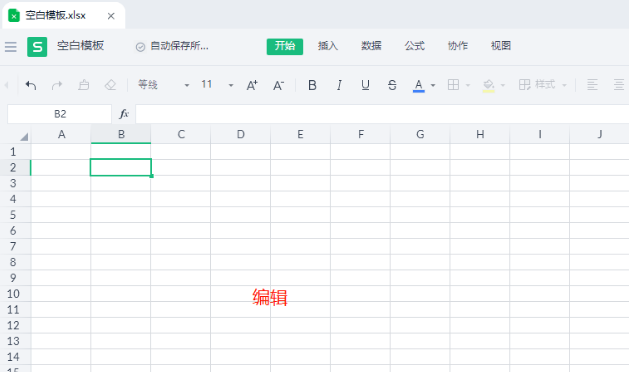
Task: Click into the formula bar input
Action: [382, 114]
